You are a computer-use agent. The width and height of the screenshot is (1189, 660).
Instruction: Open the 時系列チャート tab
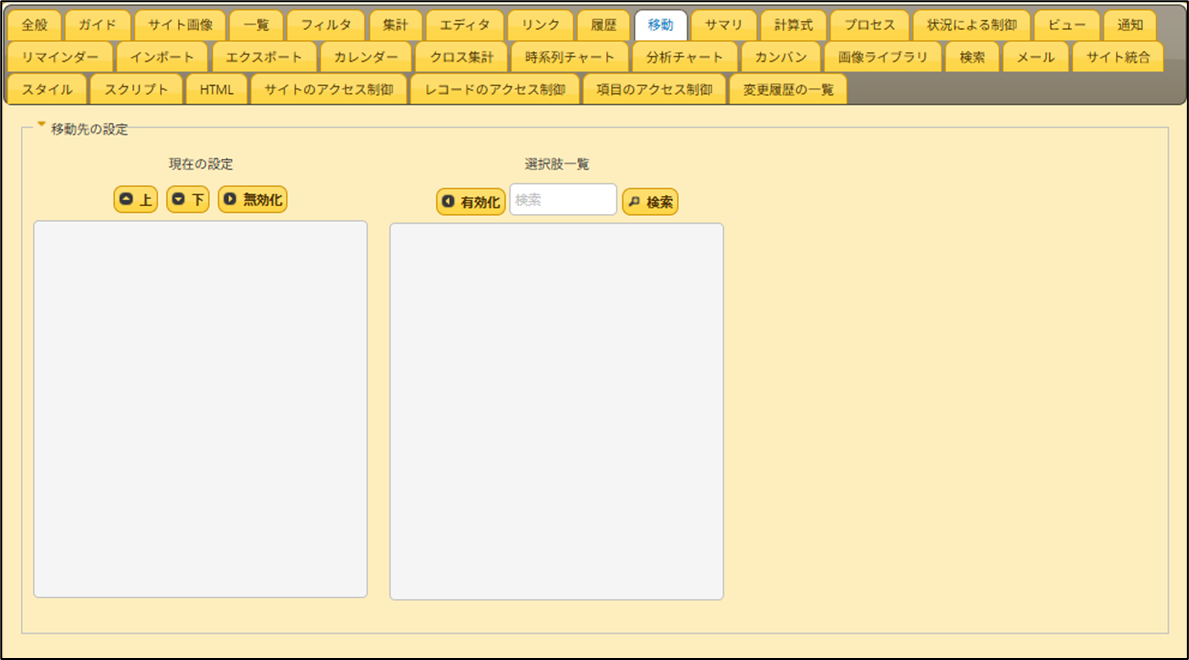pos(569,57)
